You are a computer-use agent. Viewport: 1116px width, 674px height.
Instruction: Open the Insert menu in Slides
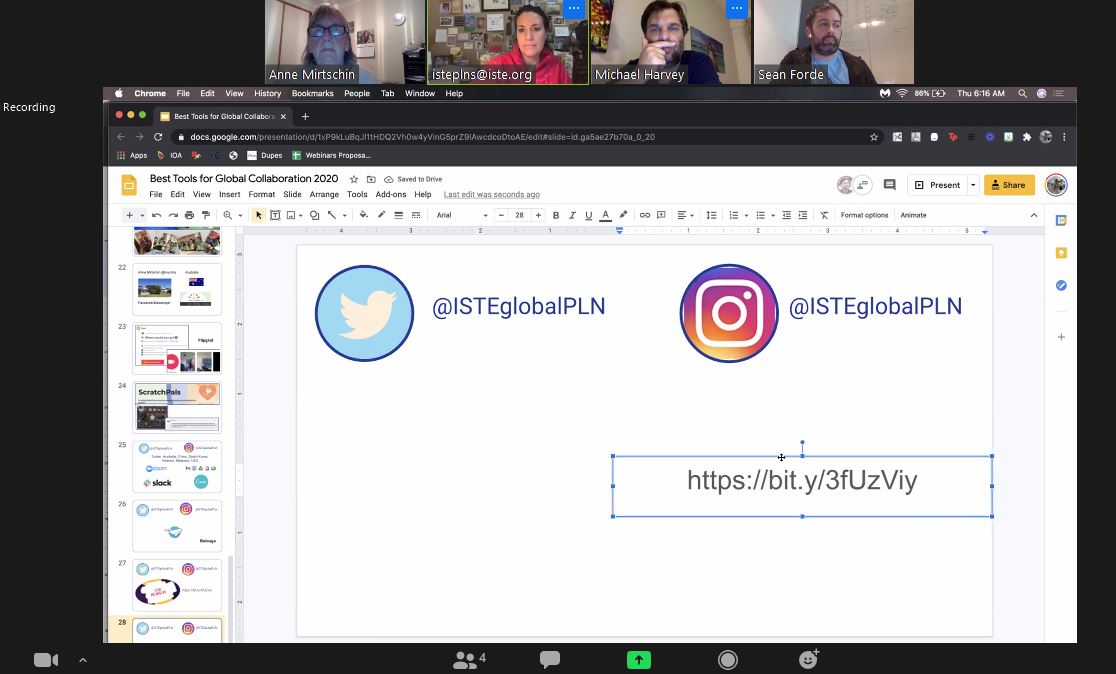coord(229,194)
